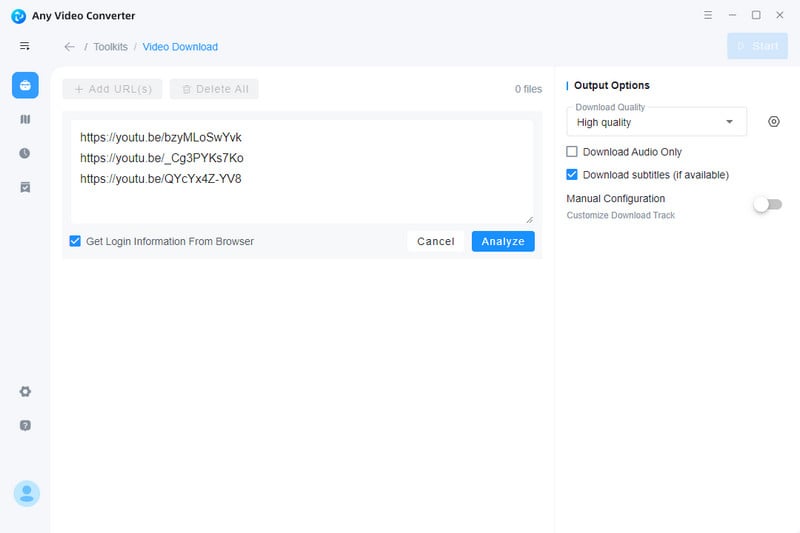Screen dimensions: 800x533
Task: Open the history clock sidebar icon
Action: tap(24, 153)
